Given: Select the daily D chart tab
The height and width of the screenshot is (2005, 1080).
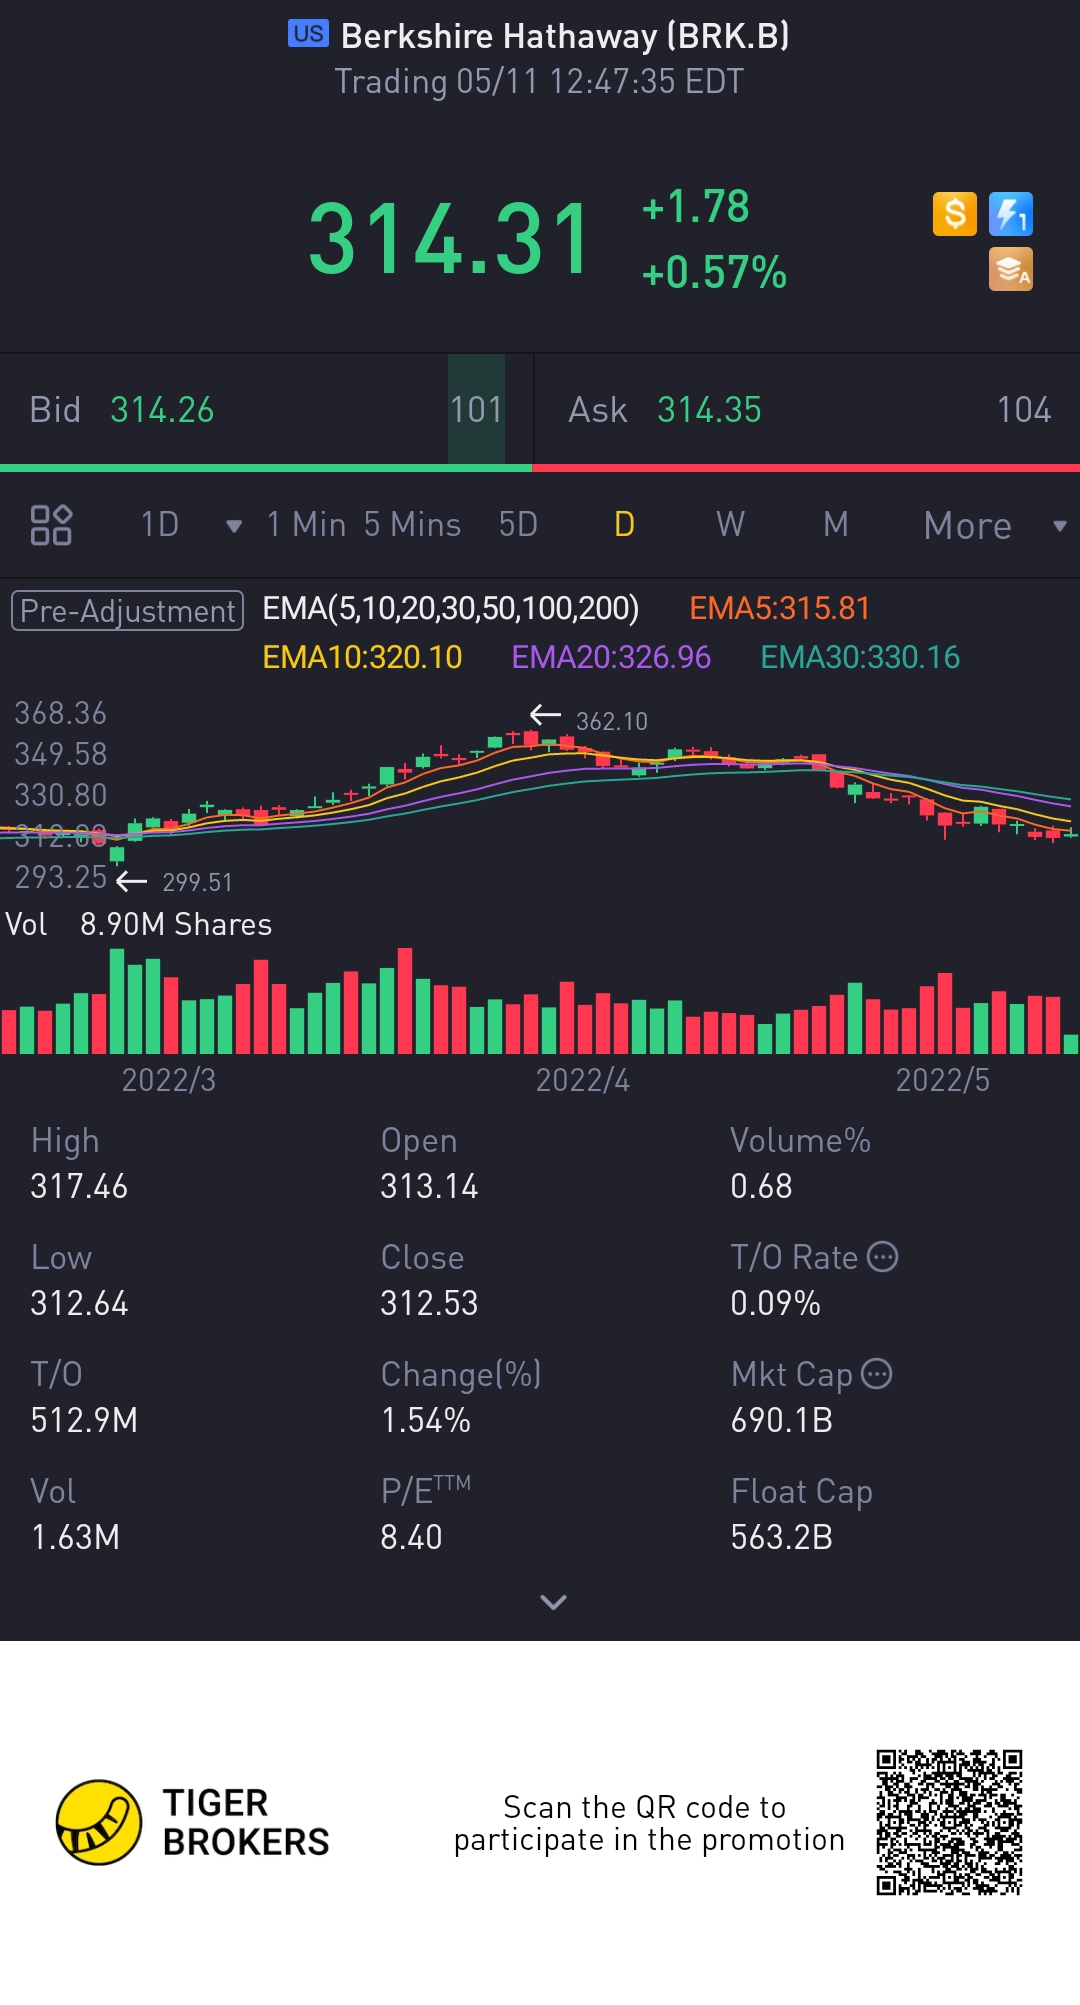Looking at the screenshot, I should [x=624, y=524].
